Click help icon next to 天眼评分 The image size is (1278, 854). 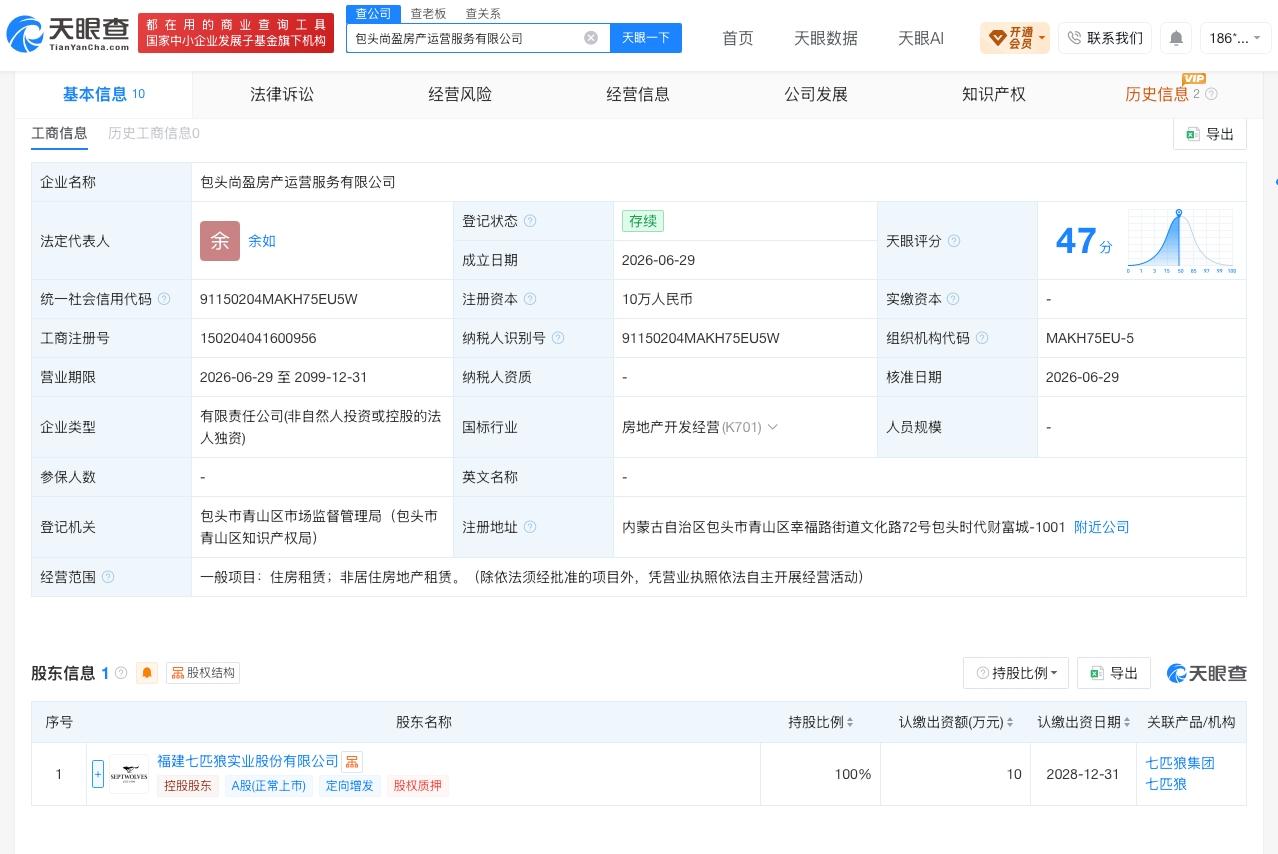954,241
